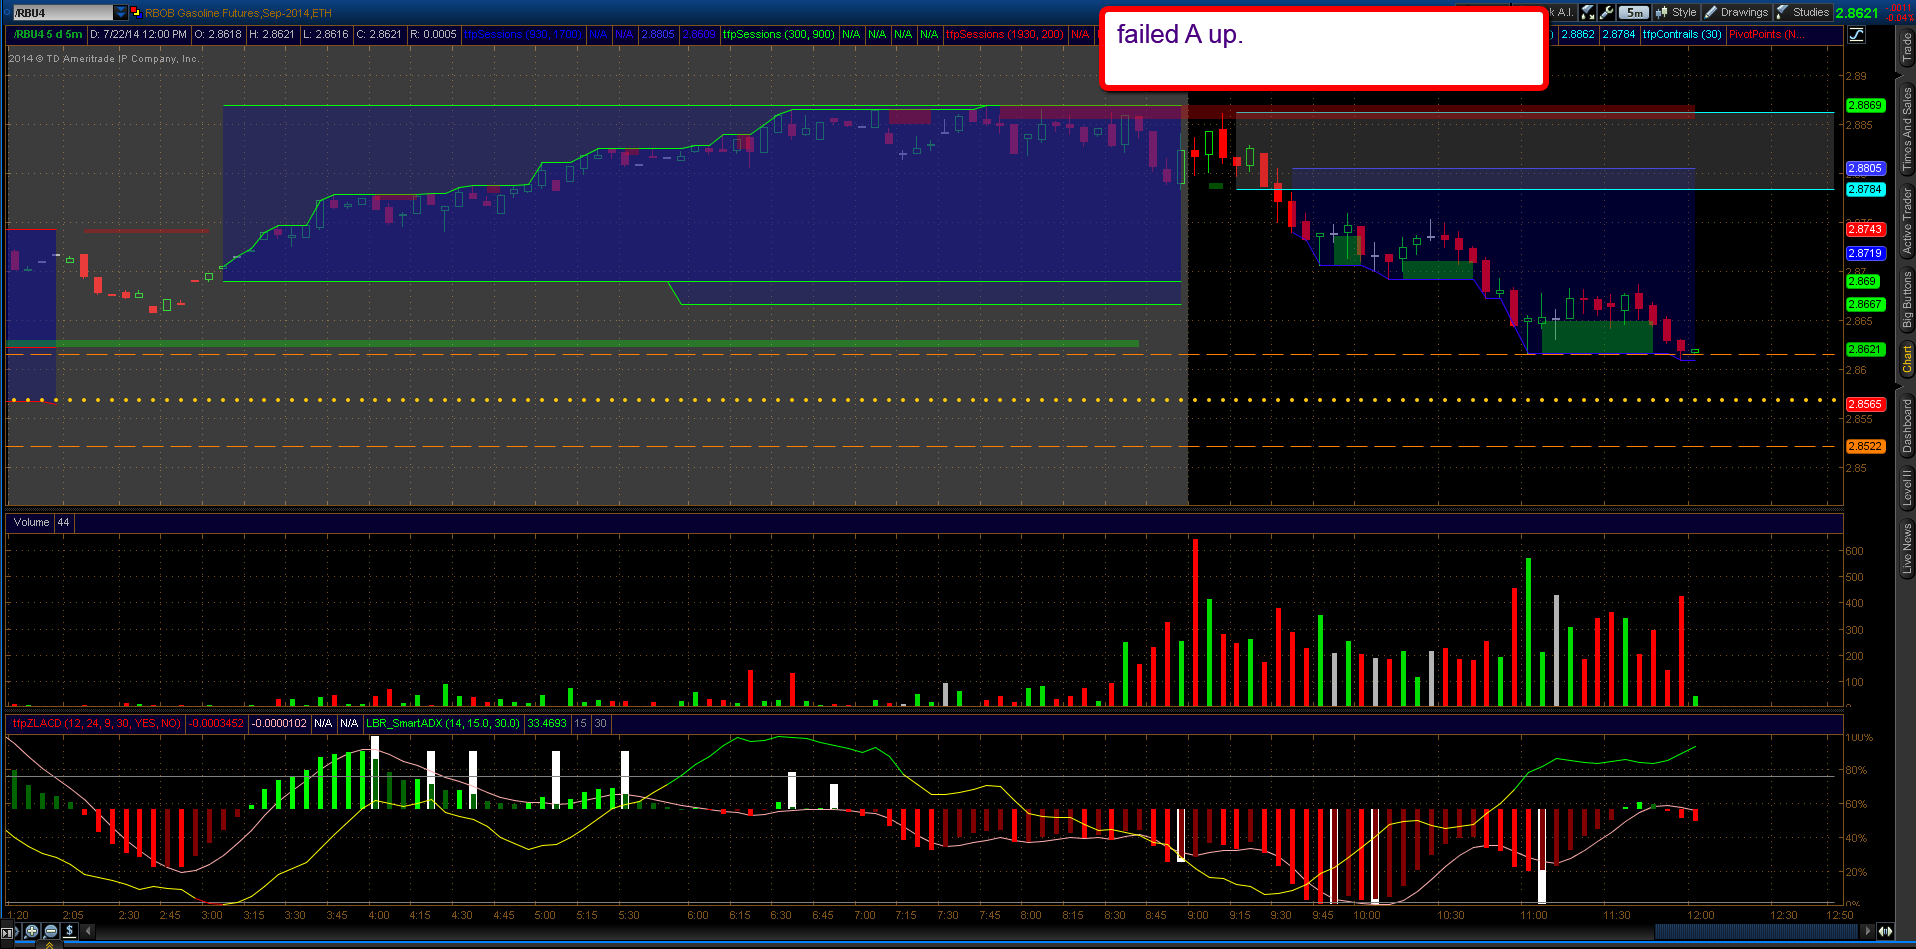Click the green last price 2.8621 at top
Viewport: 1916px width, 949px height.
tap(1857, 13)
